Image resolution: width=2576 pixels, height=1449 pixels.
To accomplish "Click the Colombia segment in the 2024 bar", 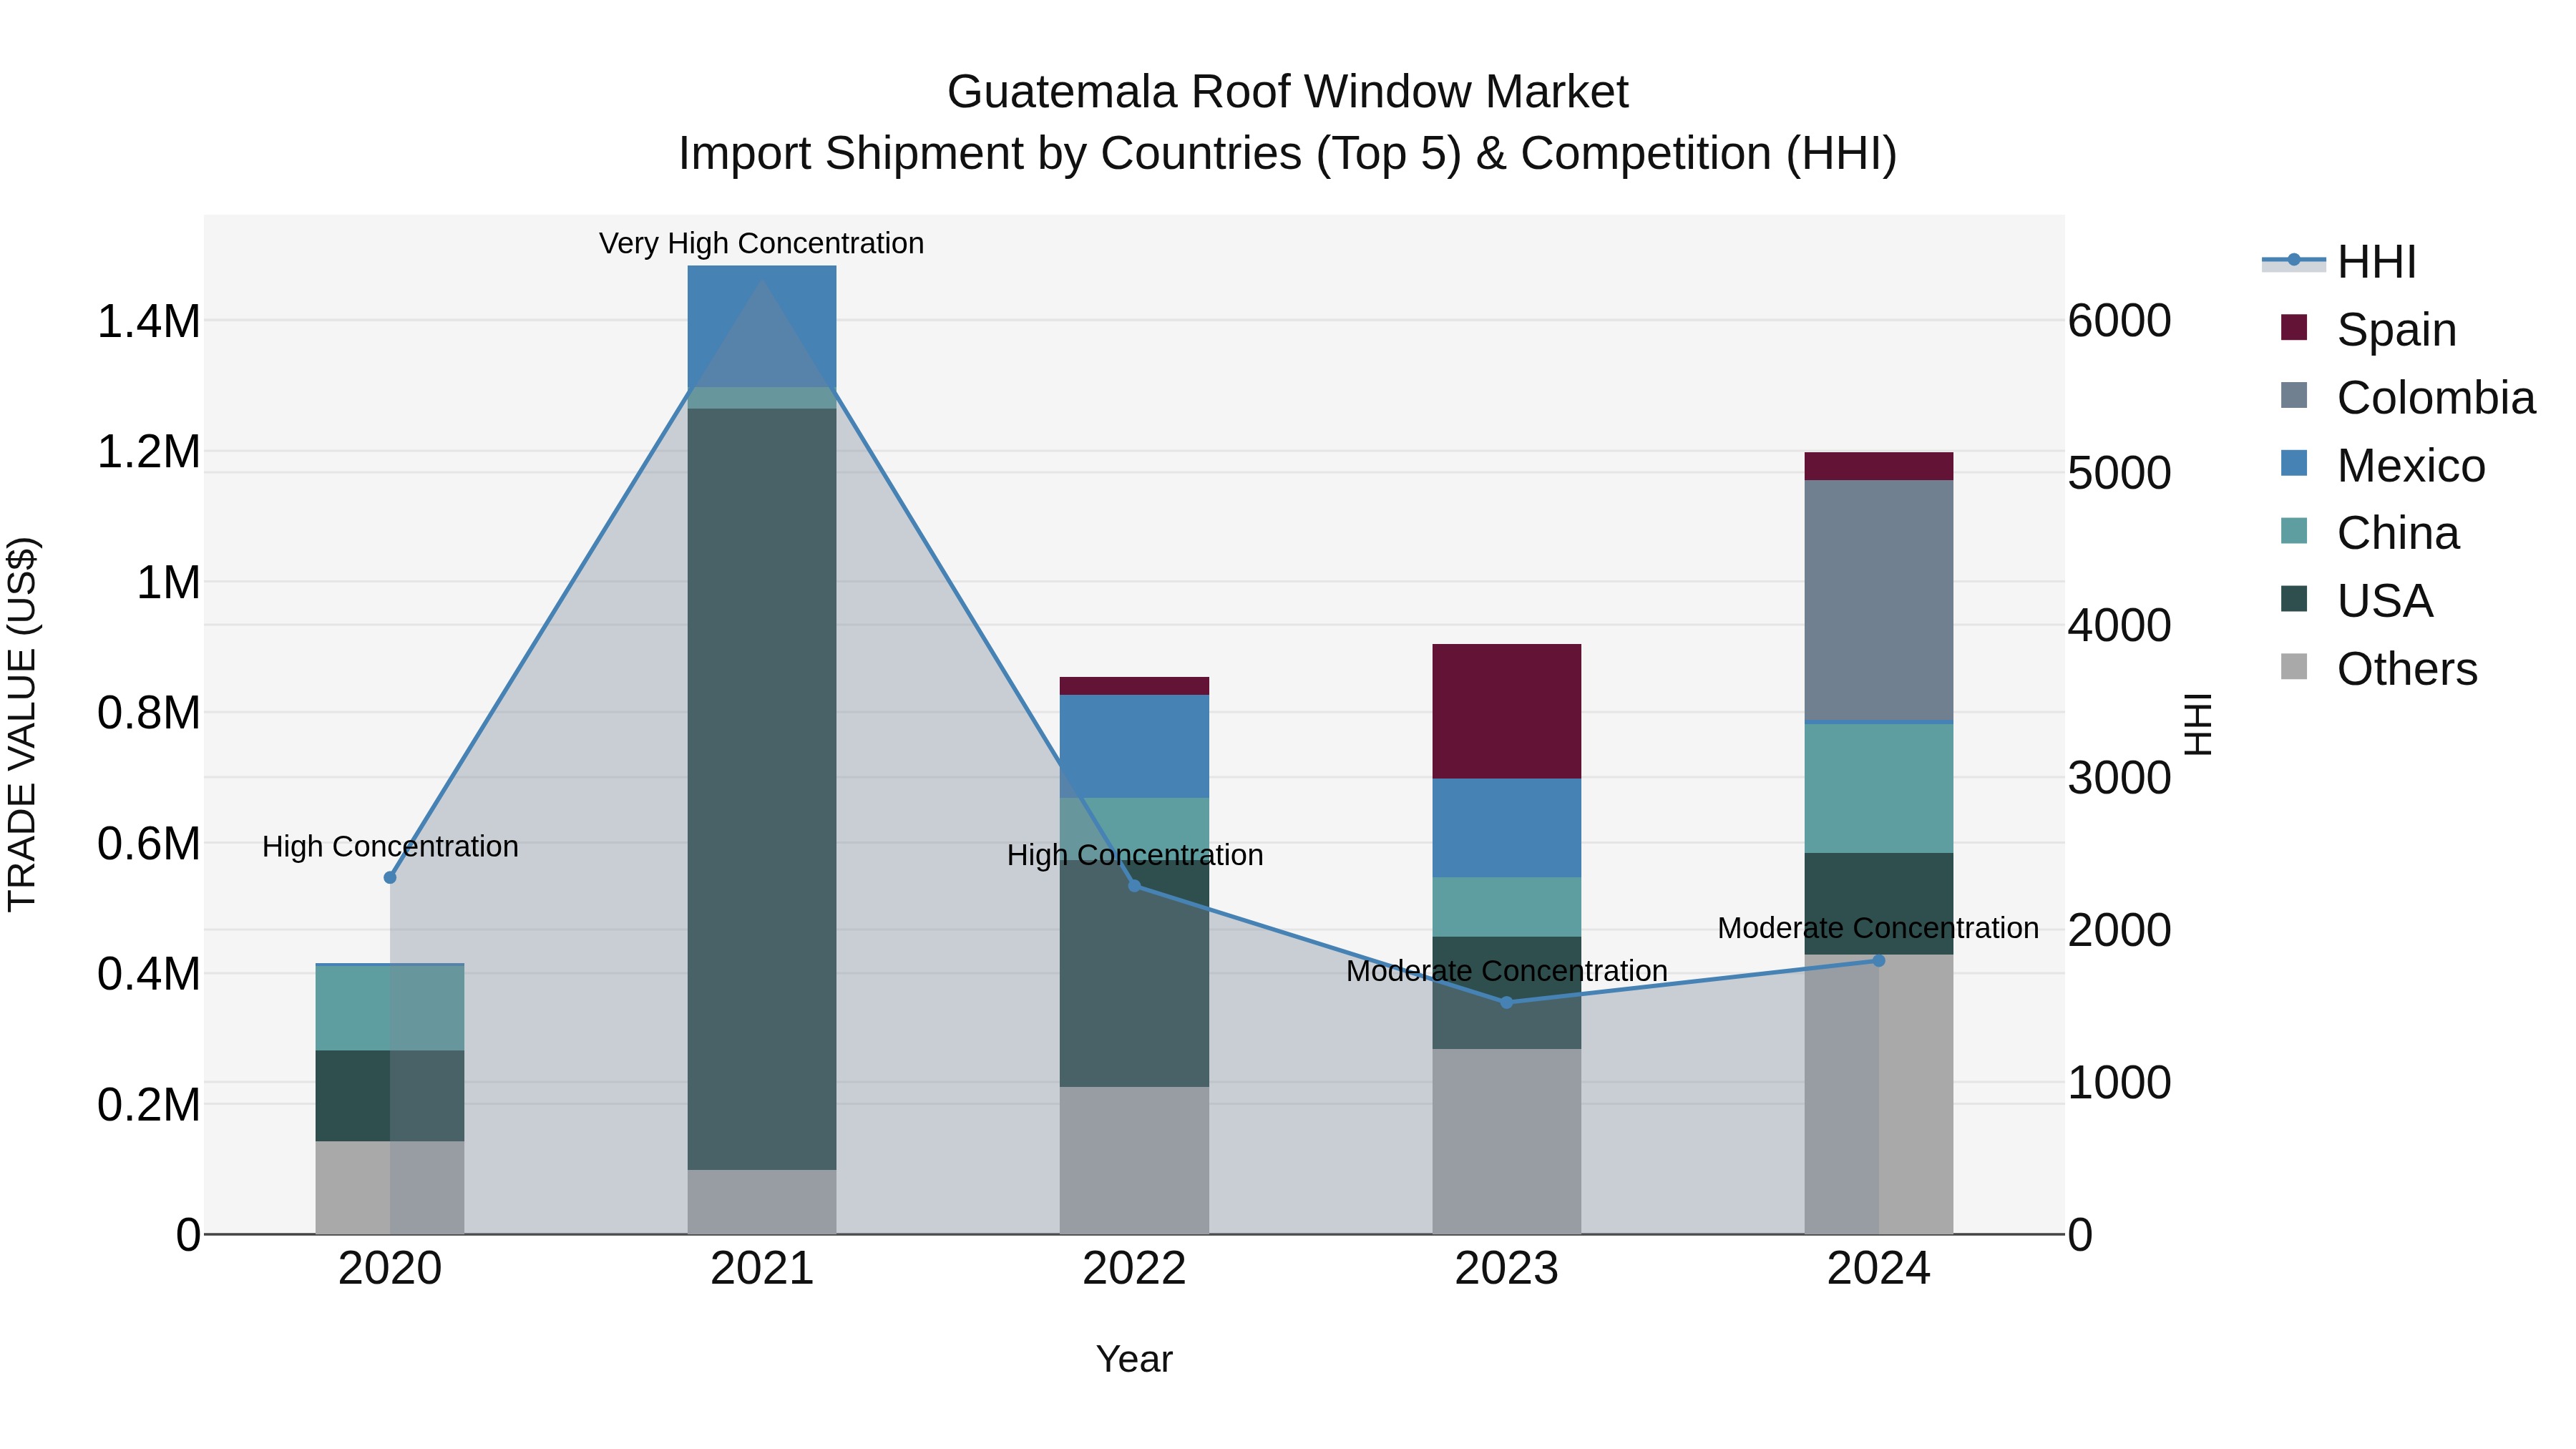I will [x=1878, y=600].
